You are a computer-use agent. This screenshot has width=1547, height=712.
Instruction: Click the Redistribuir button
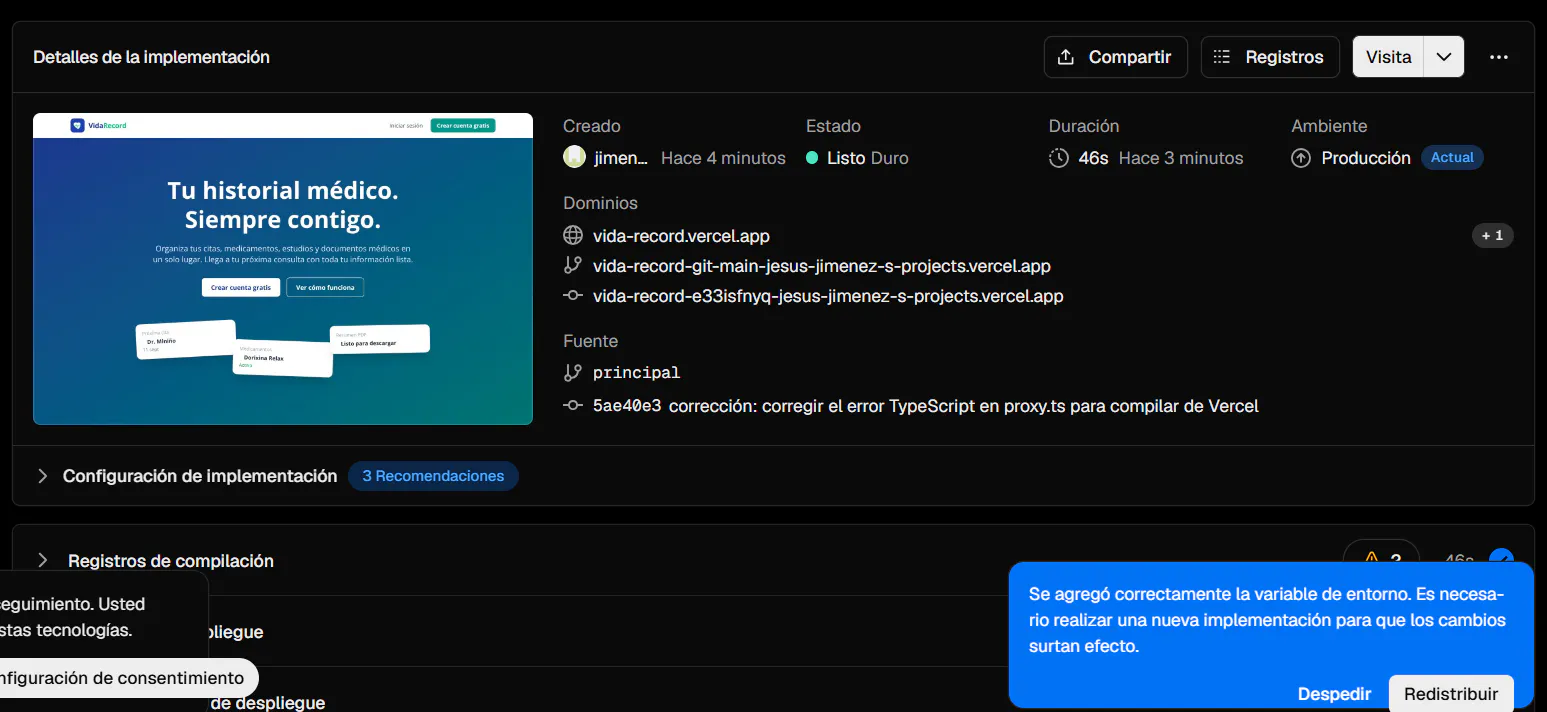1451,694
